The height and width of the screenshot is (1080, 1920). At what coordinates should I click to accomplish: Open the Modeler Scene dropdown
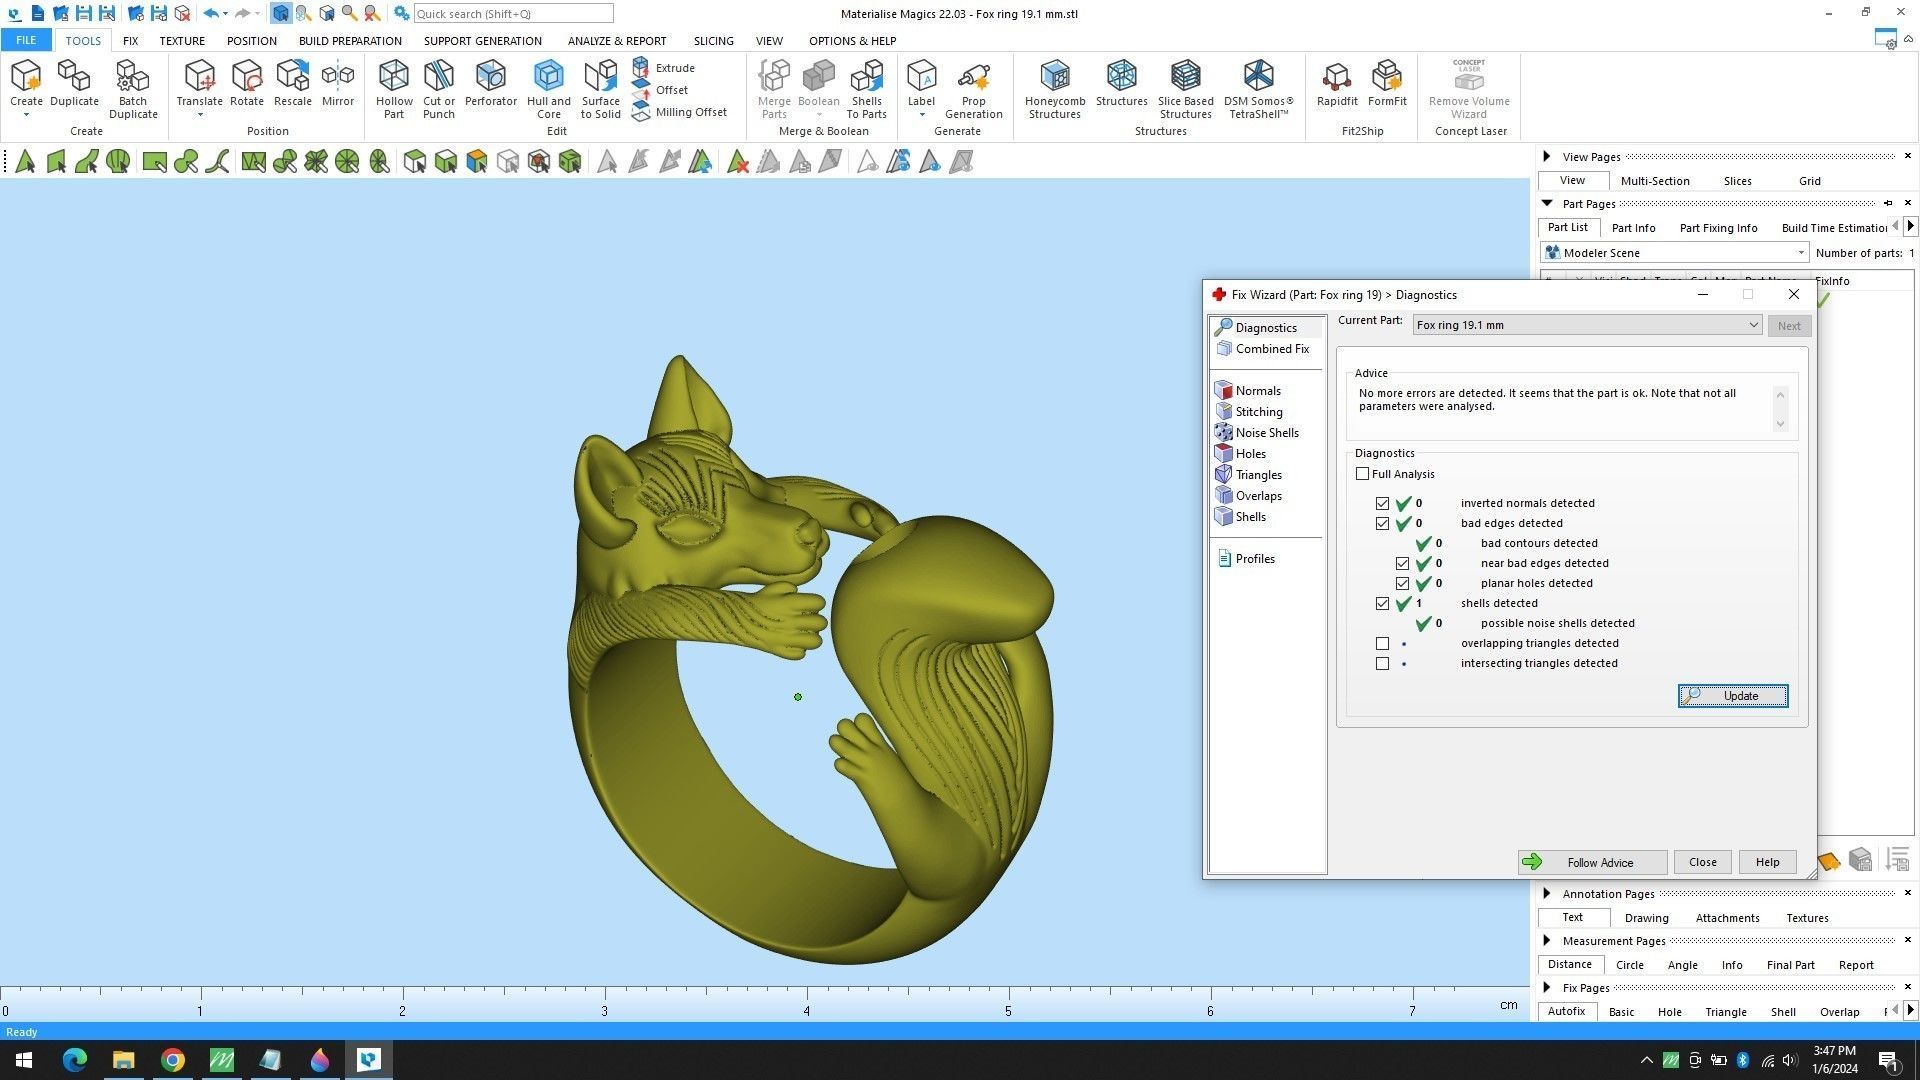(1675, 253)
